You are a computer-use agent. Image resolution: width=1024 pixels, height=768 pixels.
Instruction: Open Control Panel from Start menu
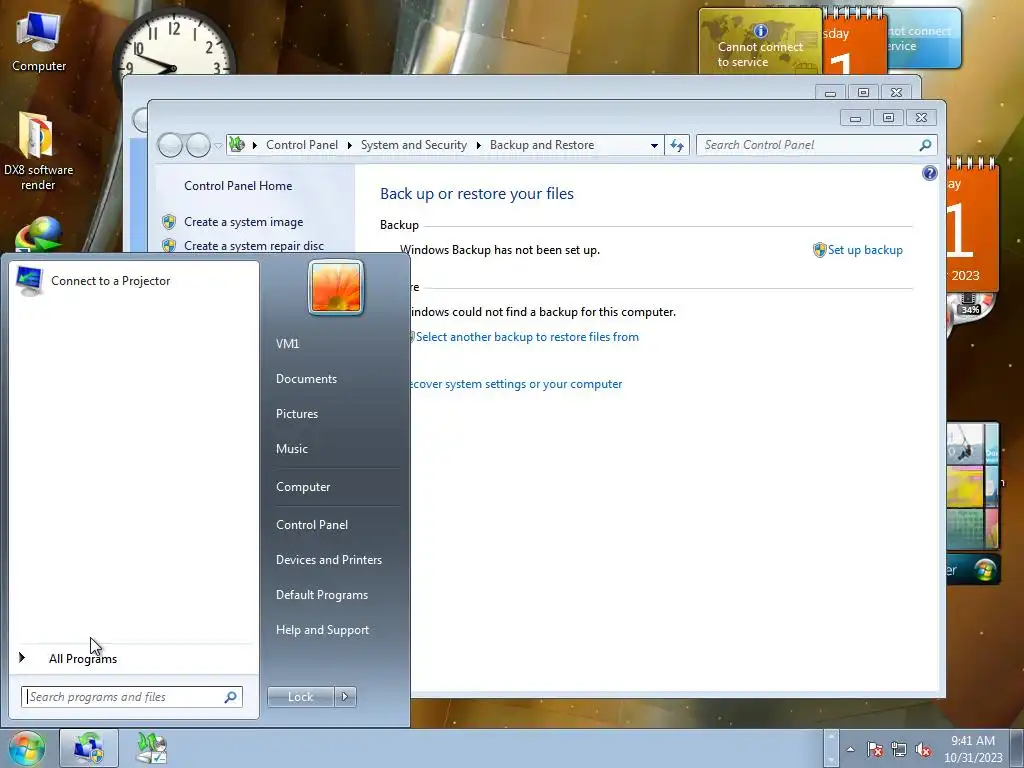tap(312, 525)
